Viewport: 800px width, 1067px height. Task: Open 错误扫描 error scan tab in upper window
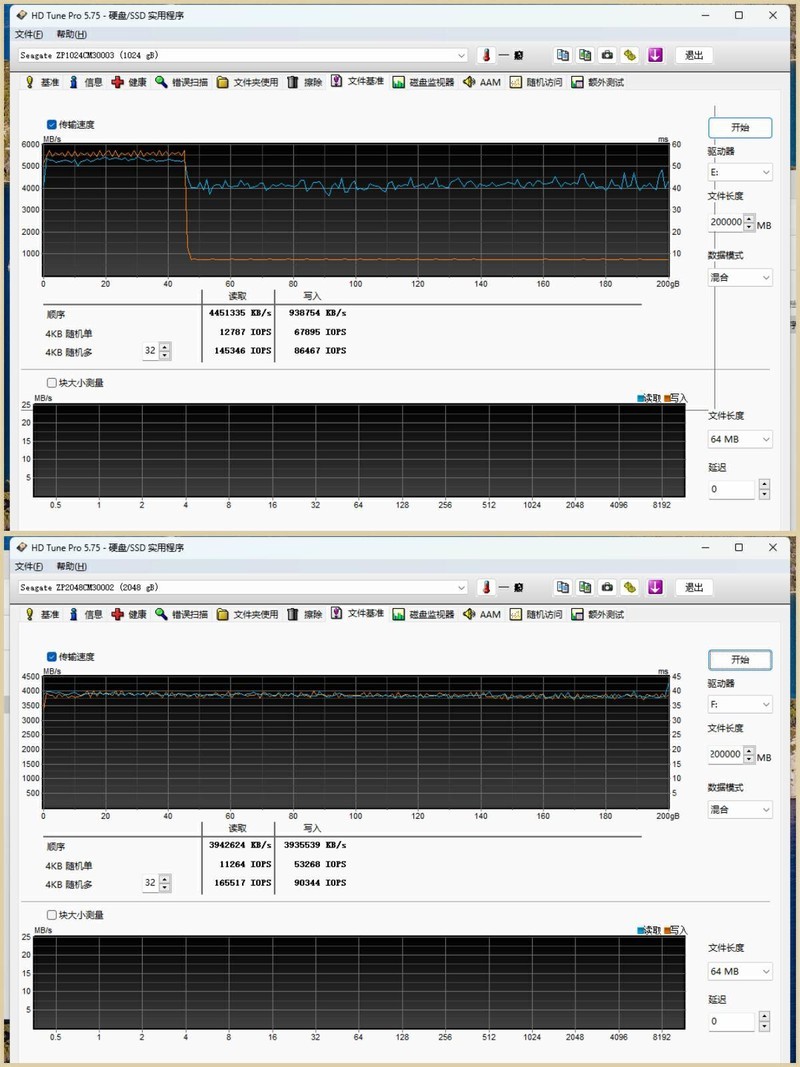pos(182,82)
